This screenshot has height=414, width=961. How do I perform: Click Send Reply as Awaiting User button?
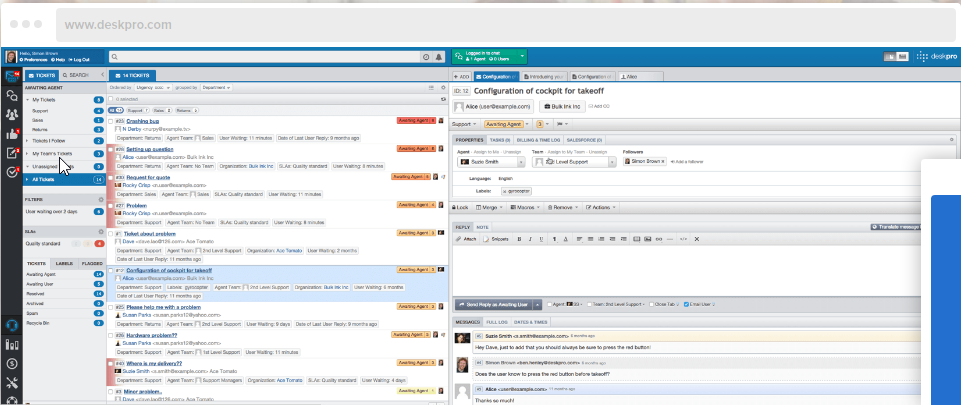click(494, 303)
